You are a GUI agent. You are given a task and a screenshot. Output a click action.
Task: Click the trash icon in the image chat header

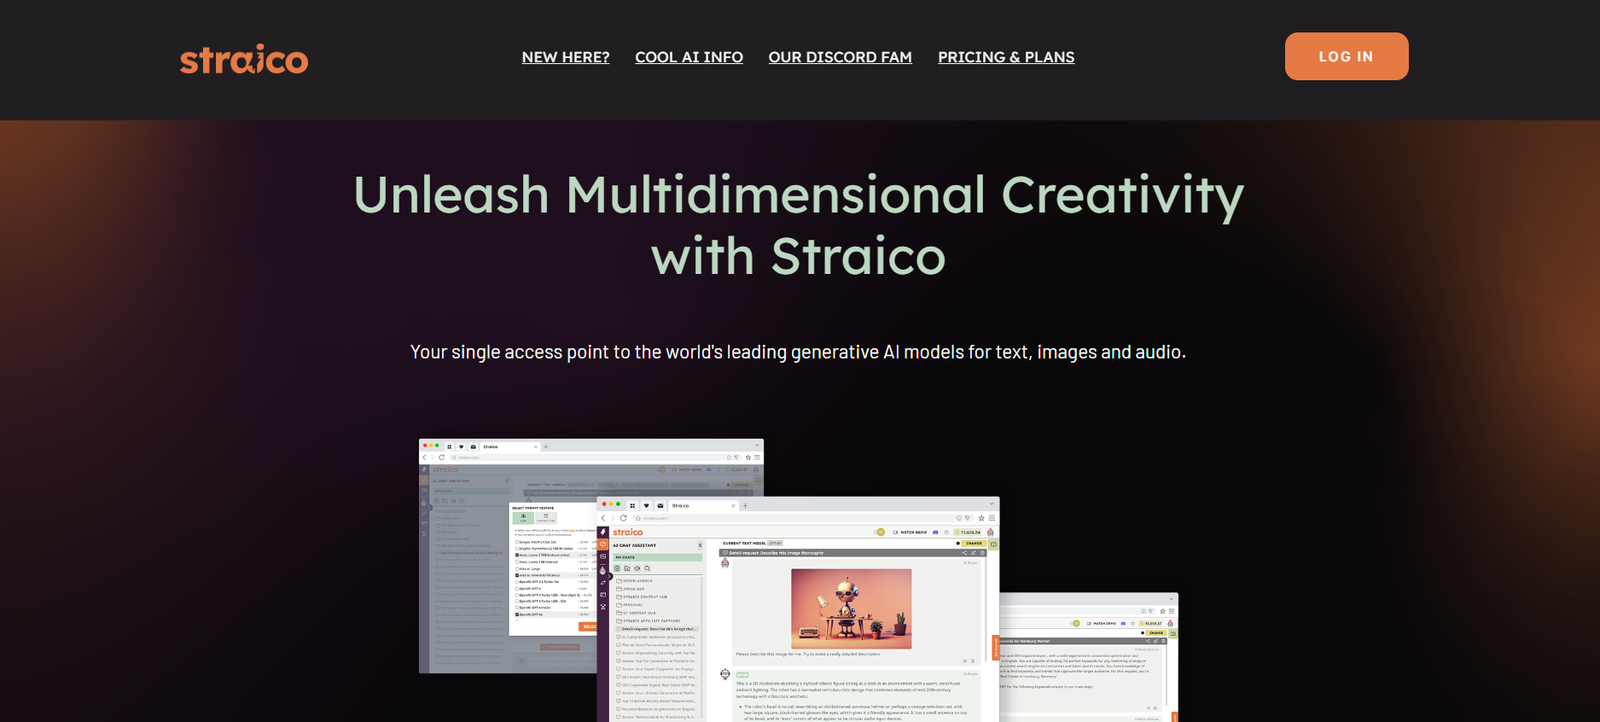(982, 552)
